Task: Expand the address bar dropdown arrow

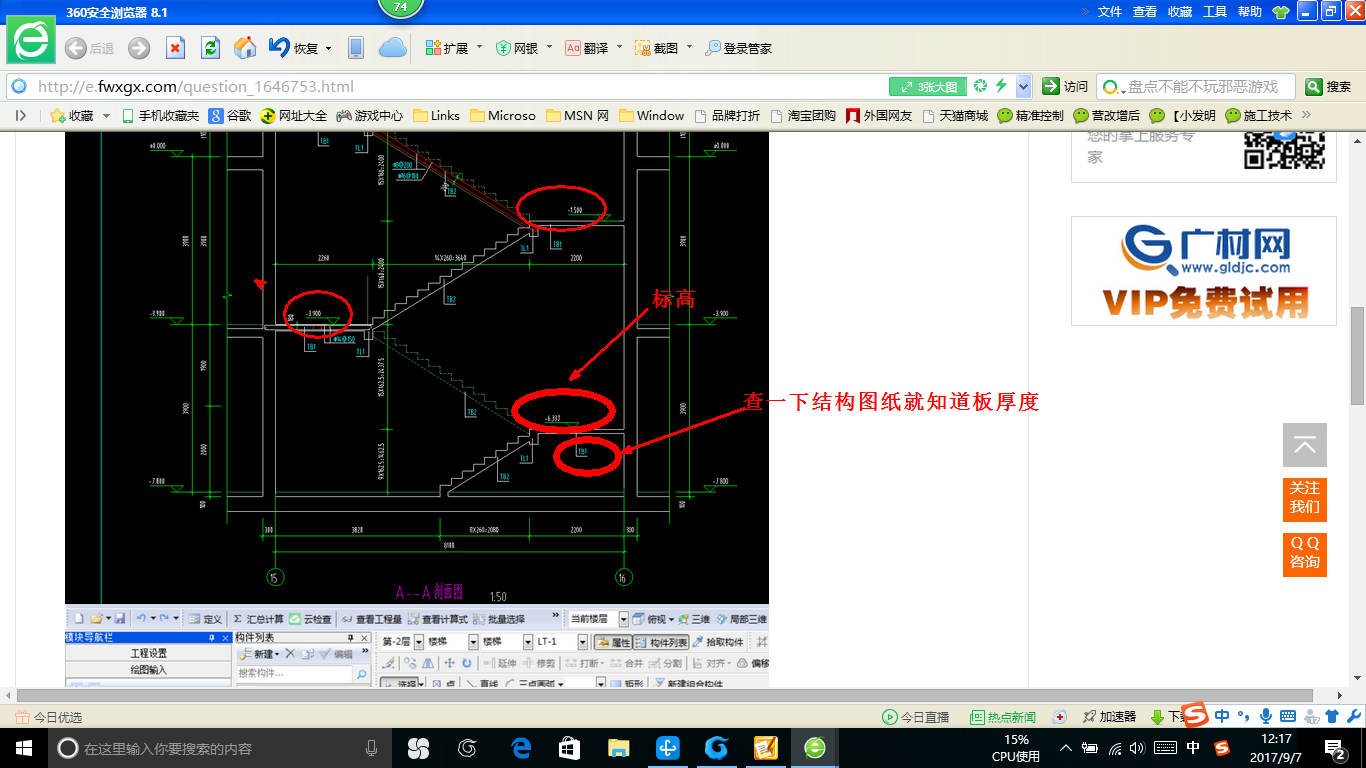Action: (x=1023, y=87)
